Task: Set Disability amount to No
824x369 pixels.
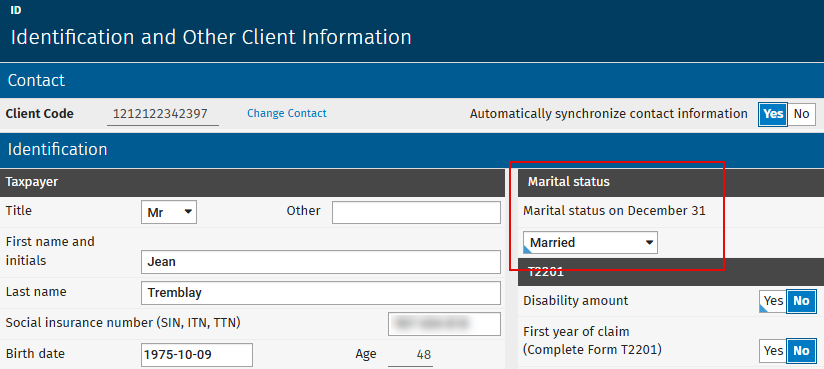Action: [801, 301]
